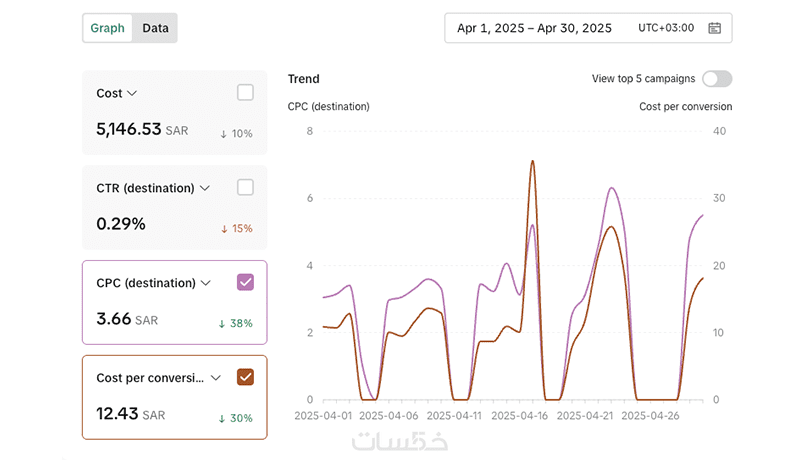The image size is (800, 460).
Task: Expand the Cost metric dropdown
Action: (132, 94)
